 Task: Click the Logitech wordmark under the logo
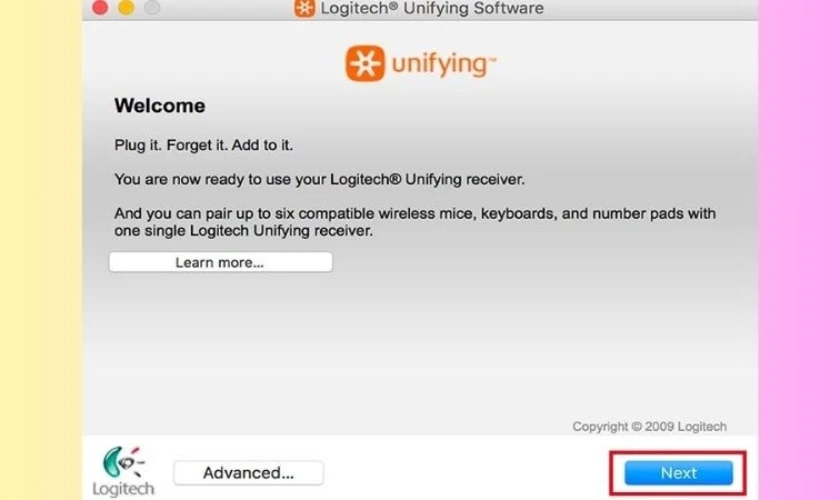click(x=123, y=489)
